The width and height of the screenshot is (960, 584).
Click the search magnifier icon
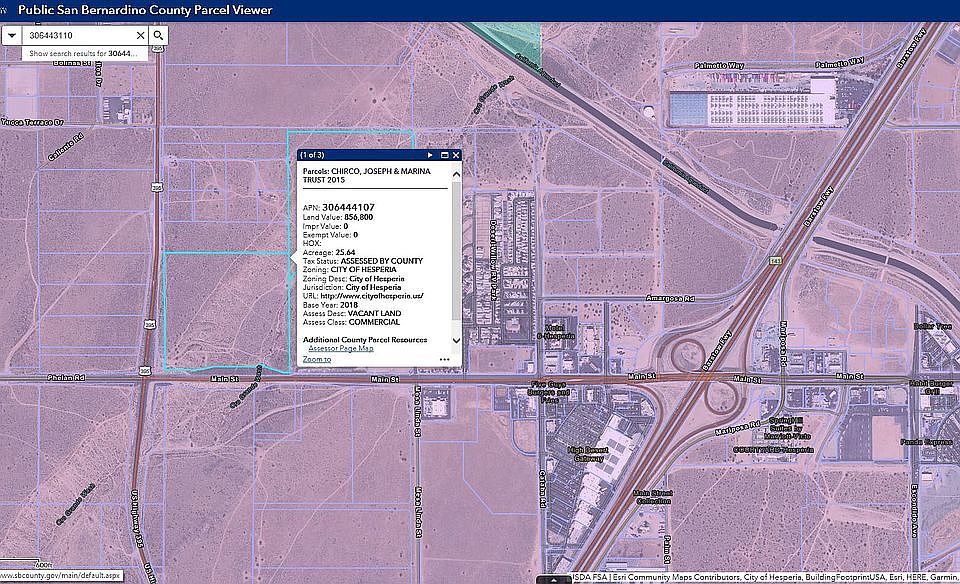pyautogui.click(x=158, y=36)
